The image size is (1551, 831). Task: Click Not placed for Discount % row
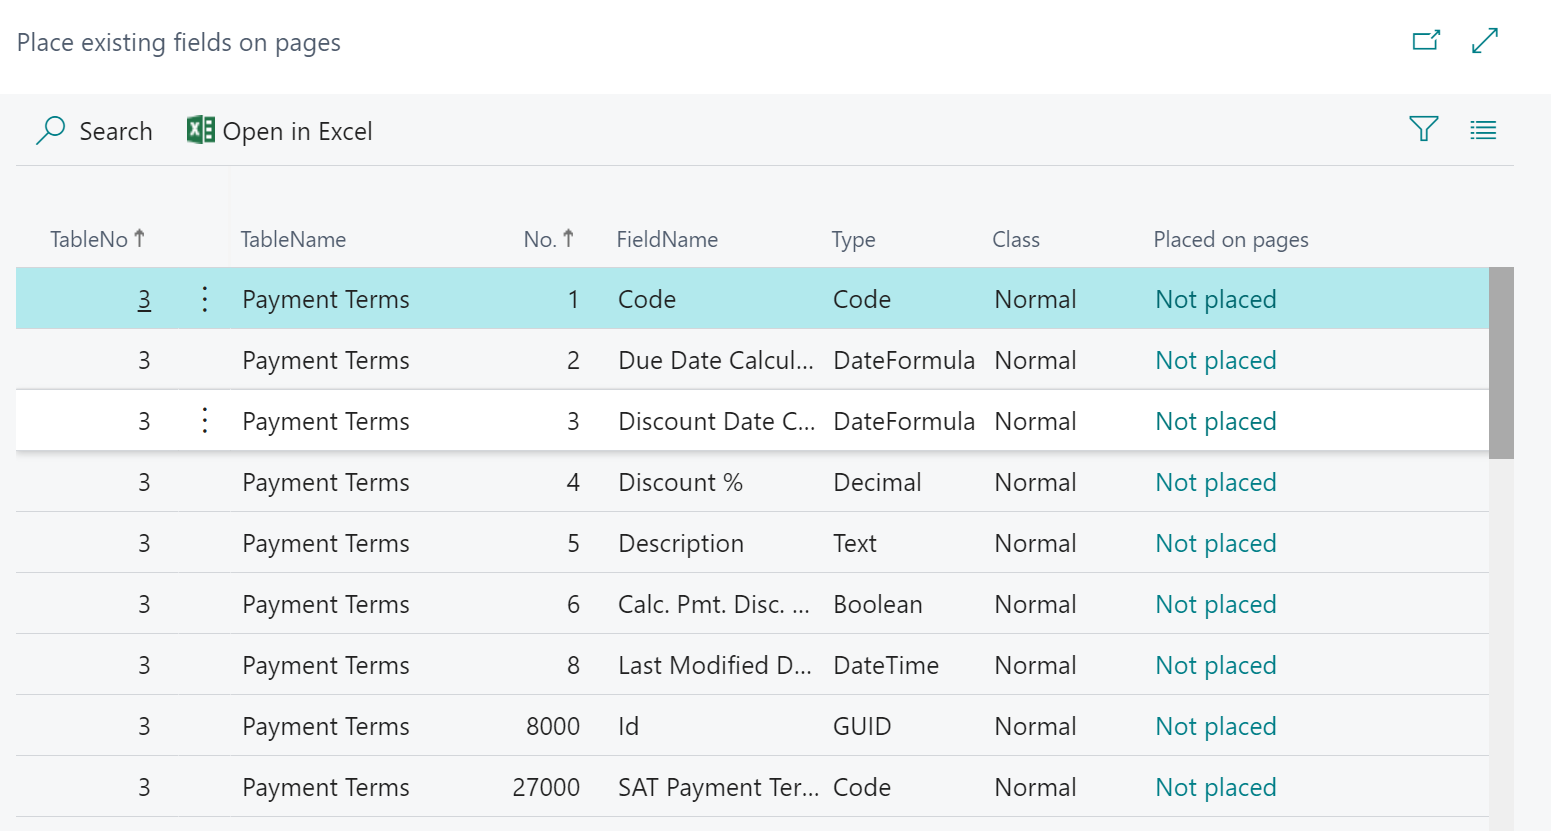coord(1216,482)
